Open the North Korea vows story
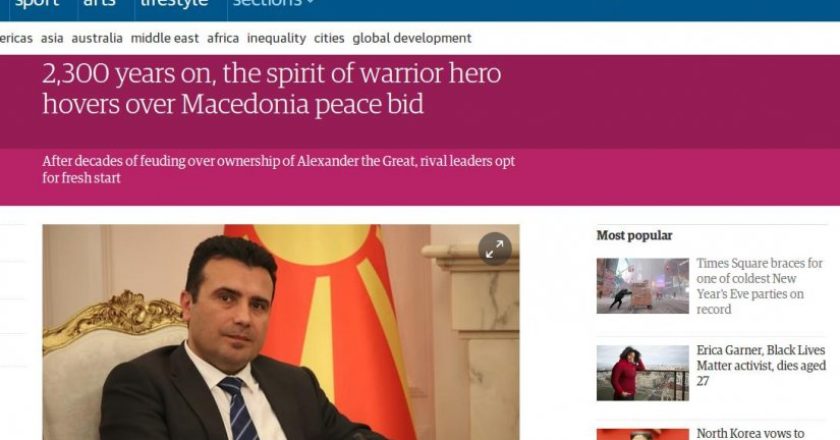Image resolution: width=840 pixels, height=440 pixels. coord(750,433)
